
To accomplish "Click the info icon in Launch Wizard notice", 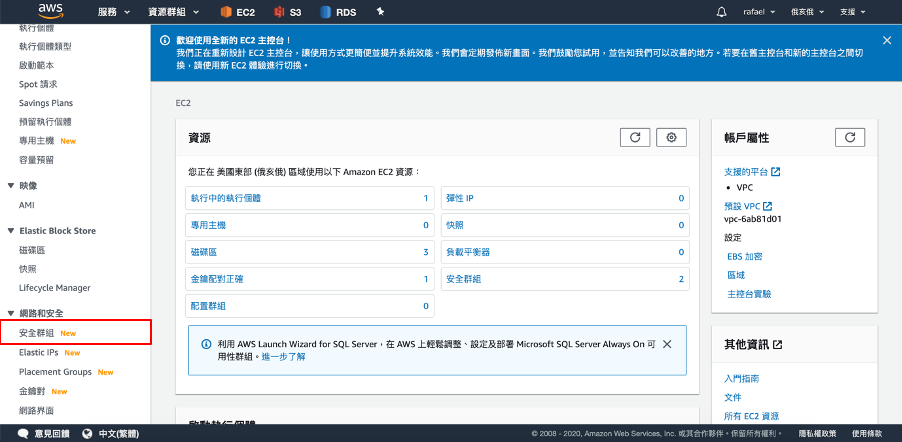I will click(206, 344).
